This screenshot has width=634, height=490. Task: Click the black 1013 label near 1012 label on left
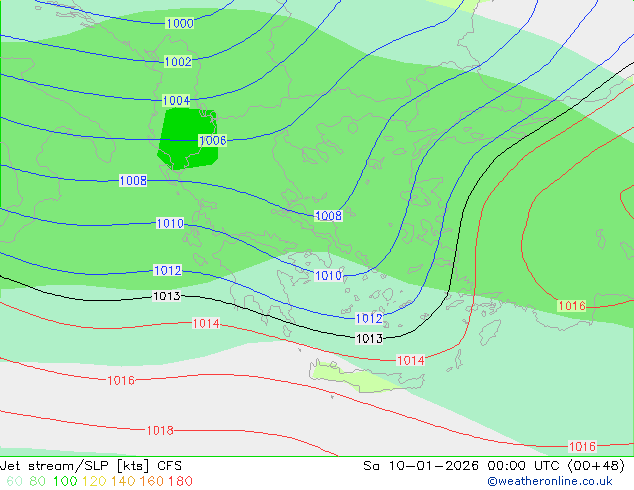tap(167, 296)
